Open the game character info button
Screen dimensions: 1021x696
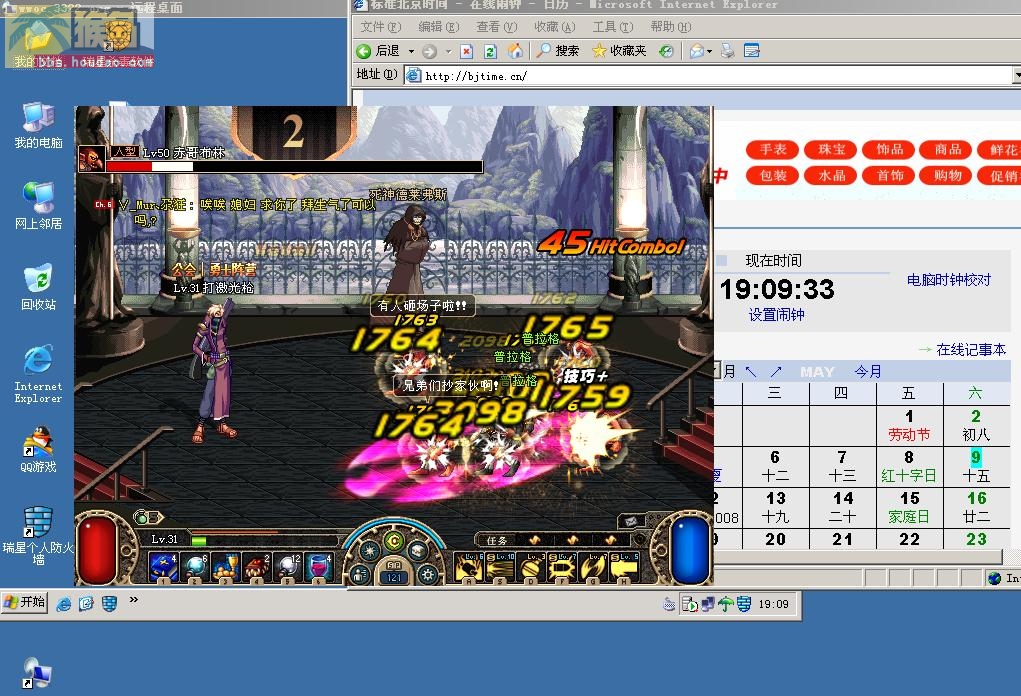coord(359,575)
